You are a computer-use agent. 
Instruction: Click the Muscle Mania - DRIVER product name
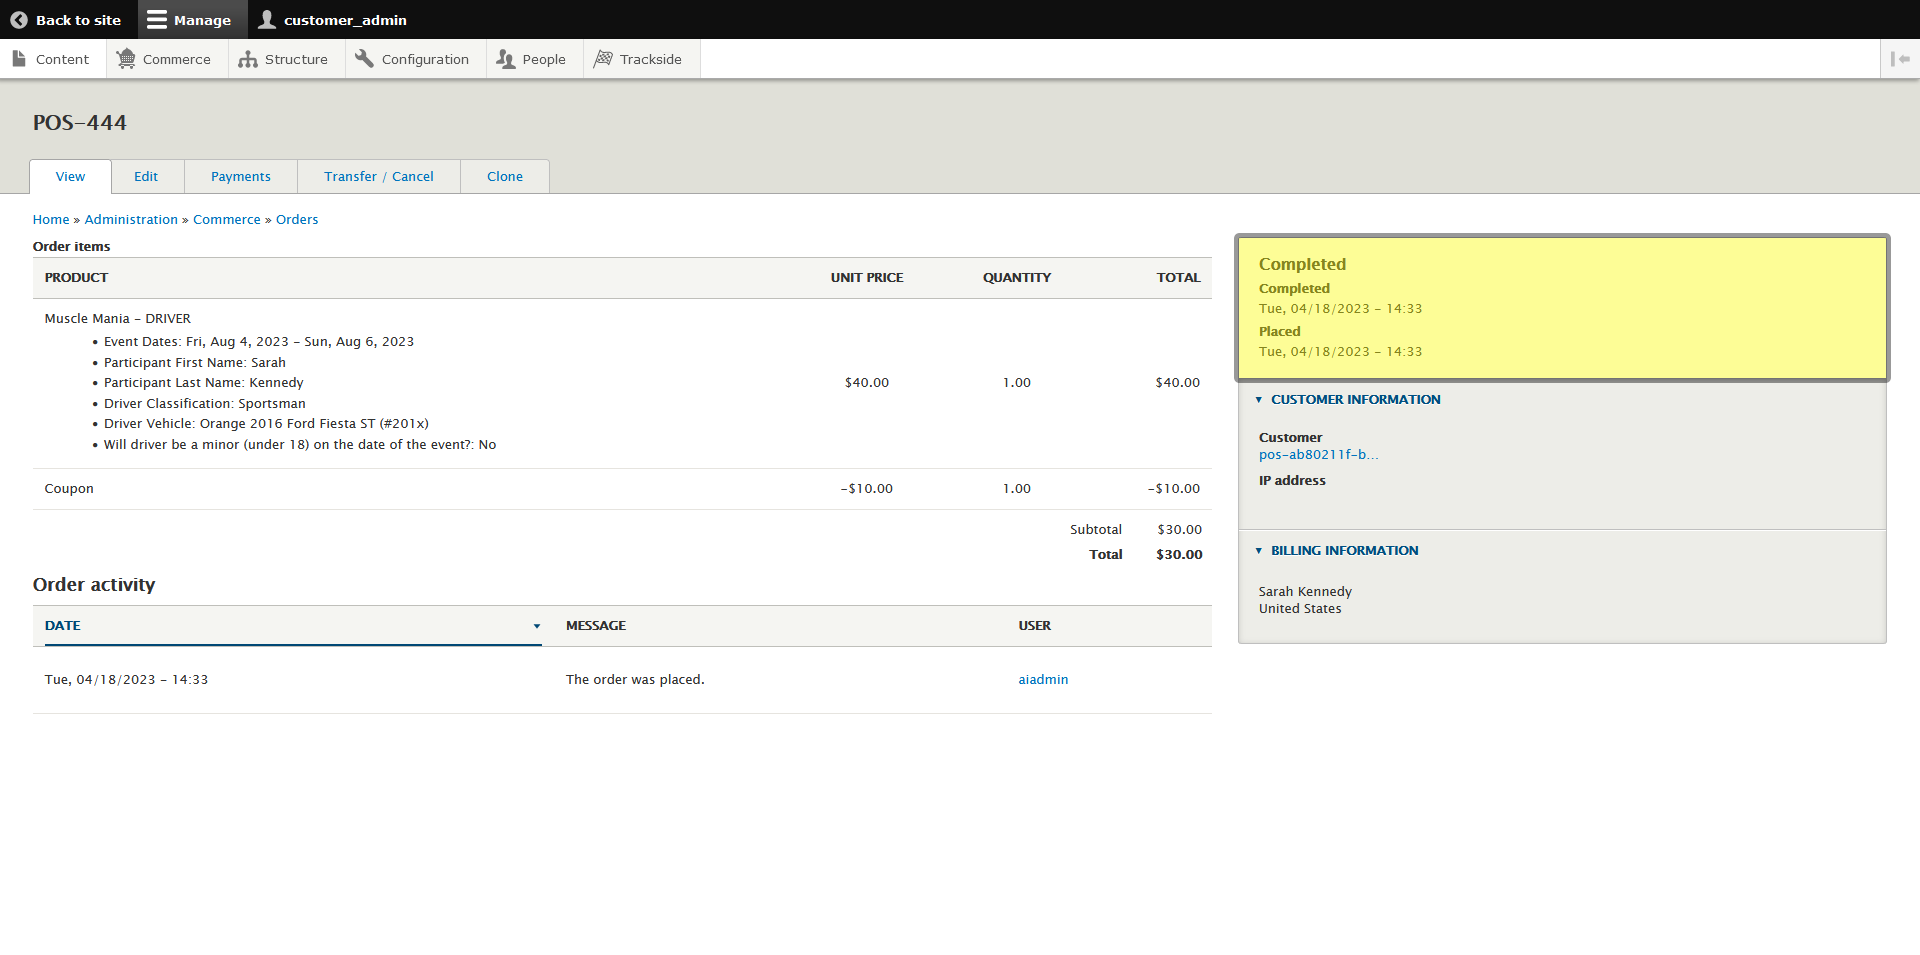coord(118,319)
